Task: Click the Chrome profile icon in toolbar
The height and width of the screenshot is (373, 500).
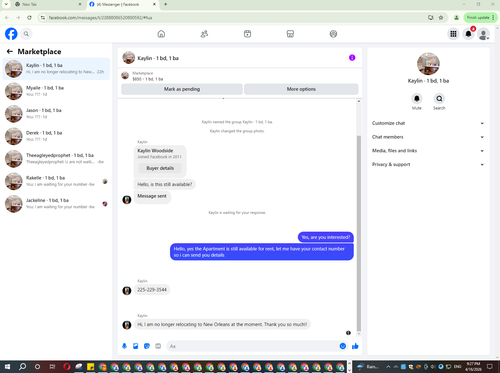Action: [x=456, y=17]
